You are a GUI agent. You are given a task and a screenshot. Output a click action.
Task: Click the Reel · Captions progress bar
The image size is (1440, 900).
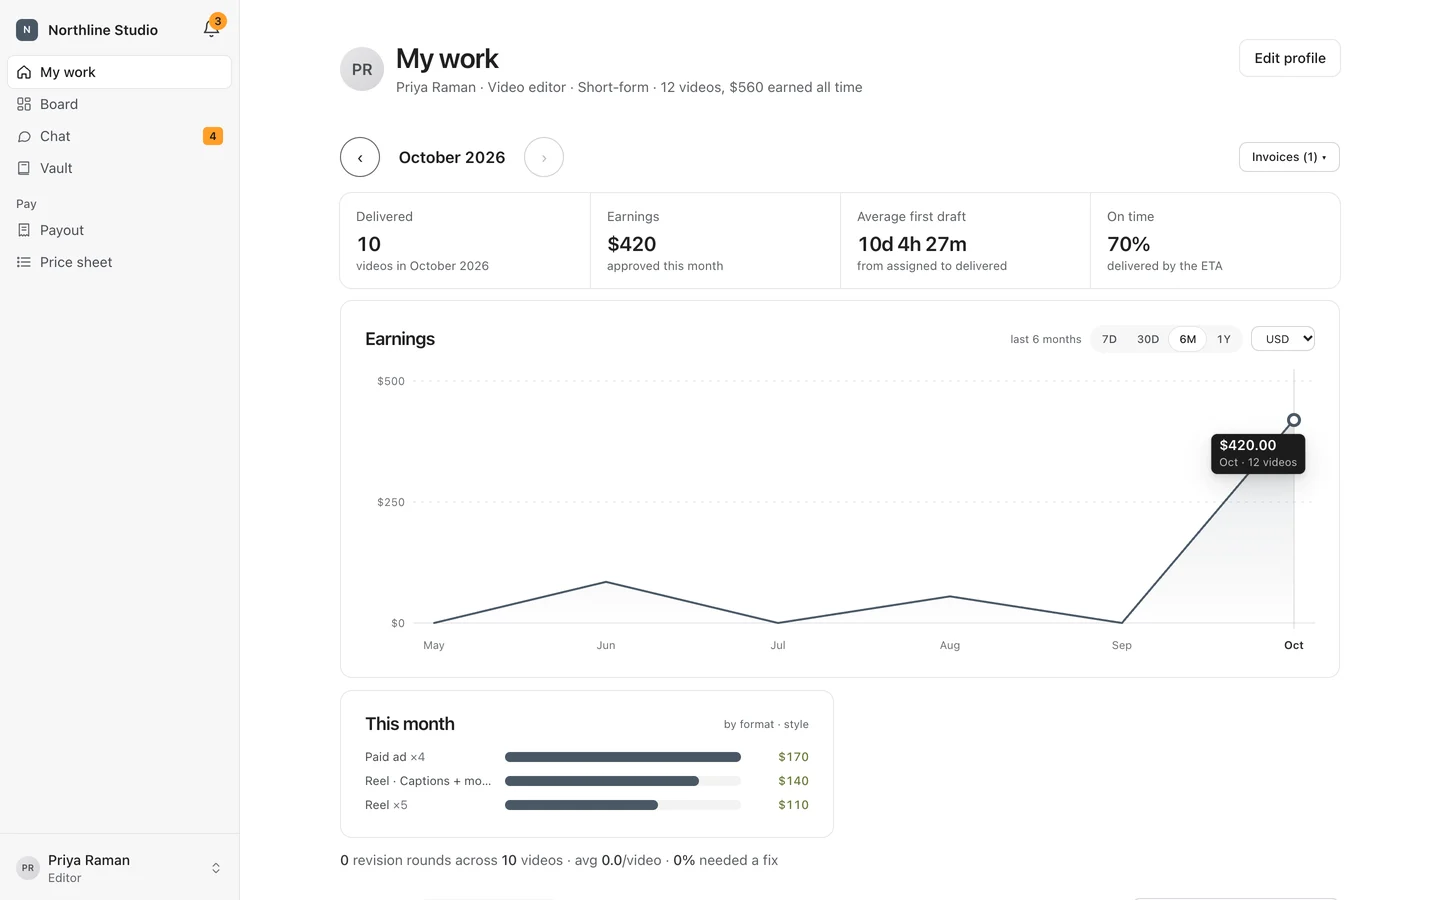coord(623,781)
